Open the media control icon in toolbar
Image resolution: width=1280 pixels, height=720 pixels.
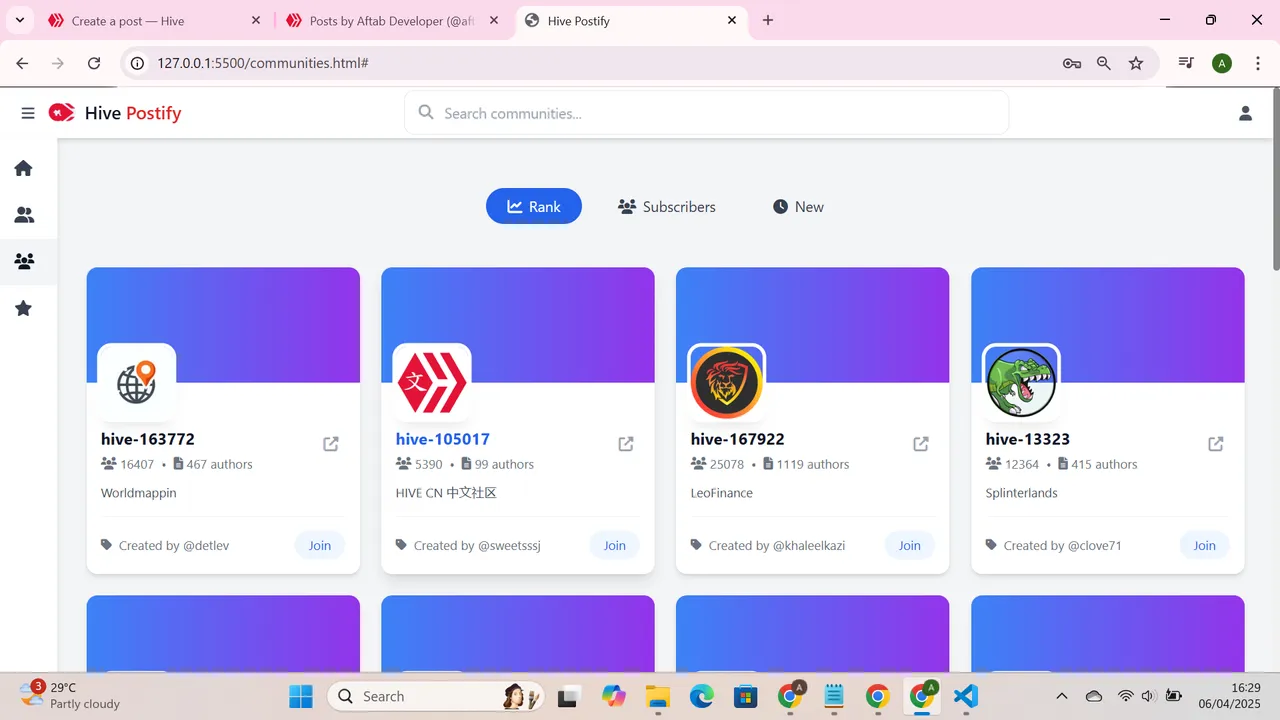1186,63
